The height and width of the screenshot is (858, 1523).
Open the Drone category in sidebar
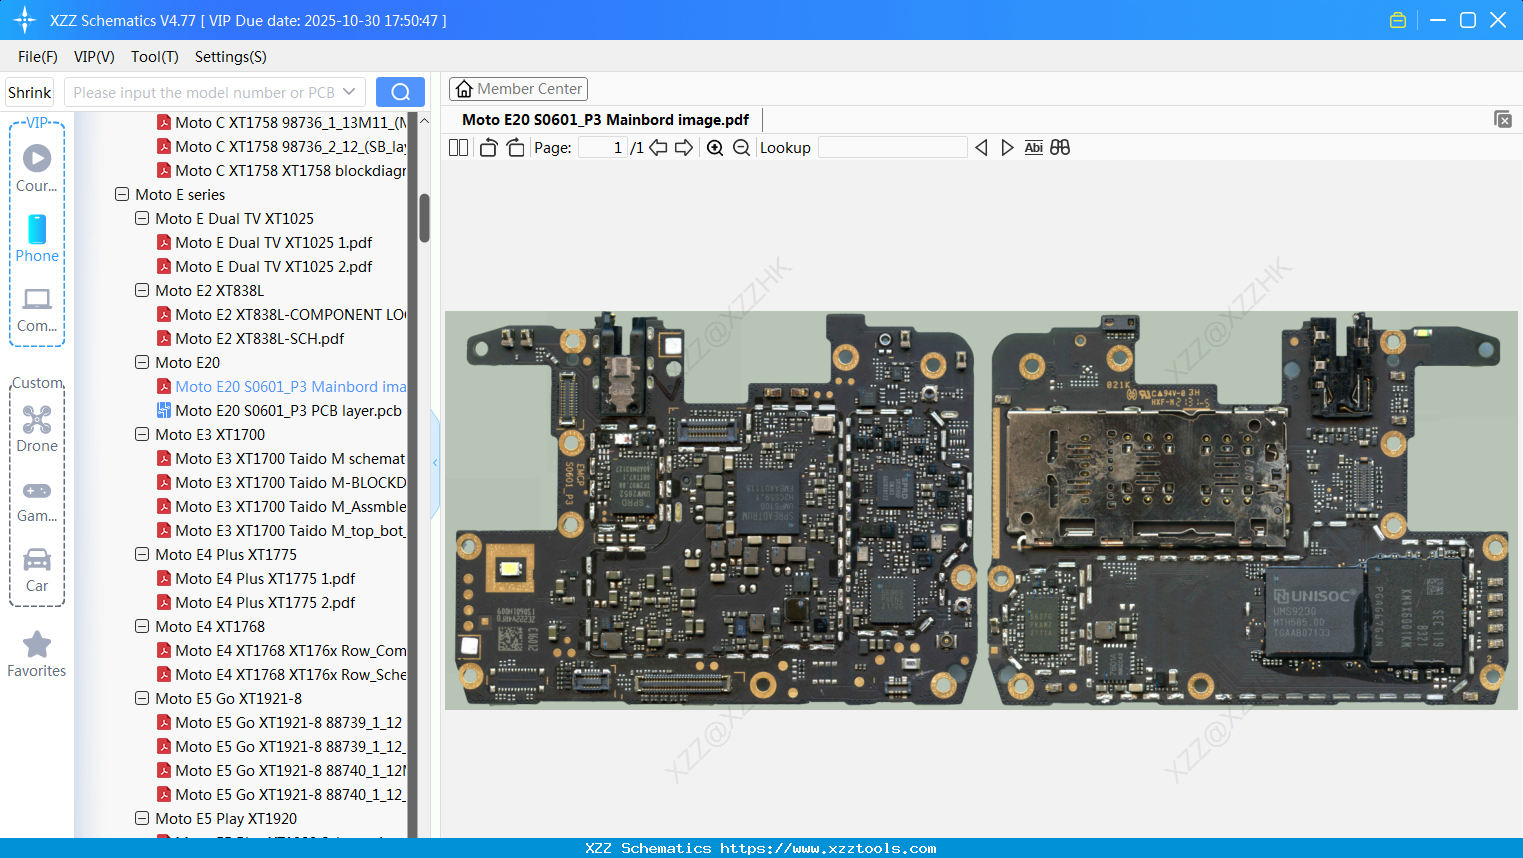coord(37,428)
